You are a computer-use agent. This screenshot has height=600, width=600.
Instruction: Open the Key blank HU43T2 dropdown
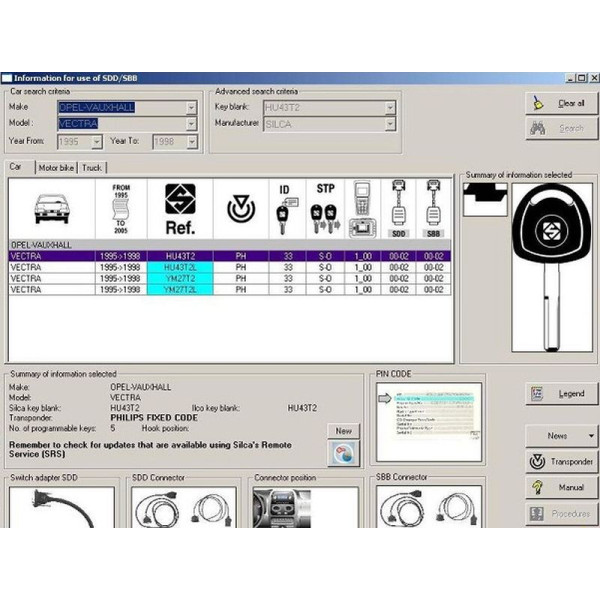point(390,107)
